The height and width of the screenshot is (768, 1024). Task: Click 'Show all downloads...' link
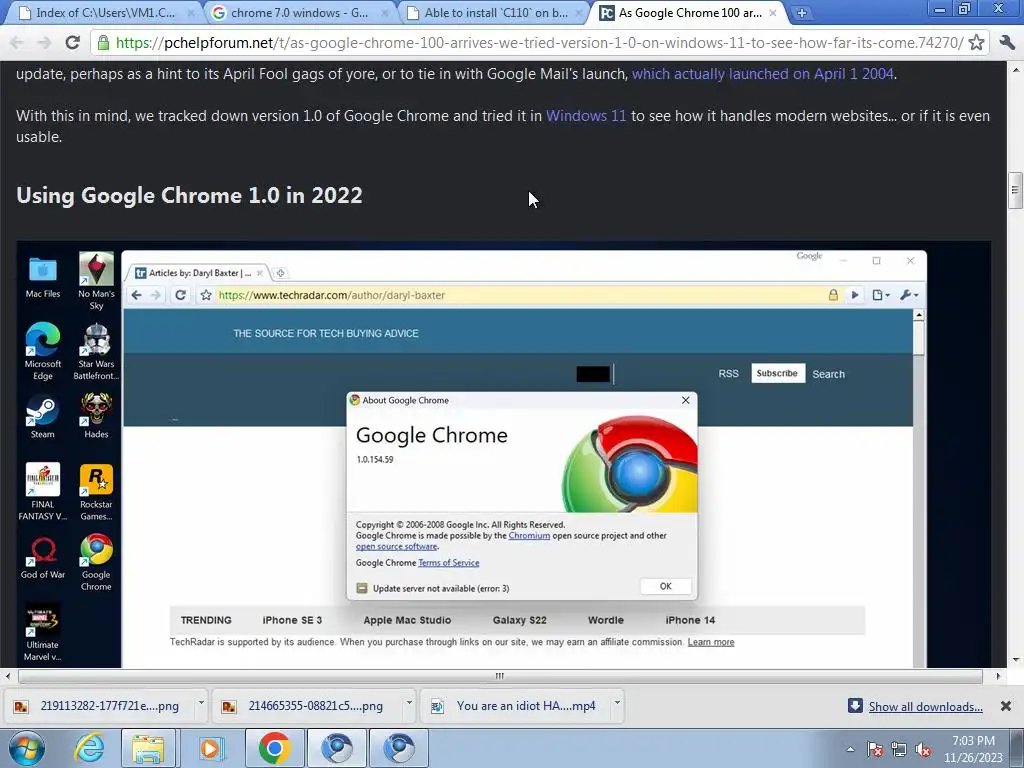coord(925,707)
